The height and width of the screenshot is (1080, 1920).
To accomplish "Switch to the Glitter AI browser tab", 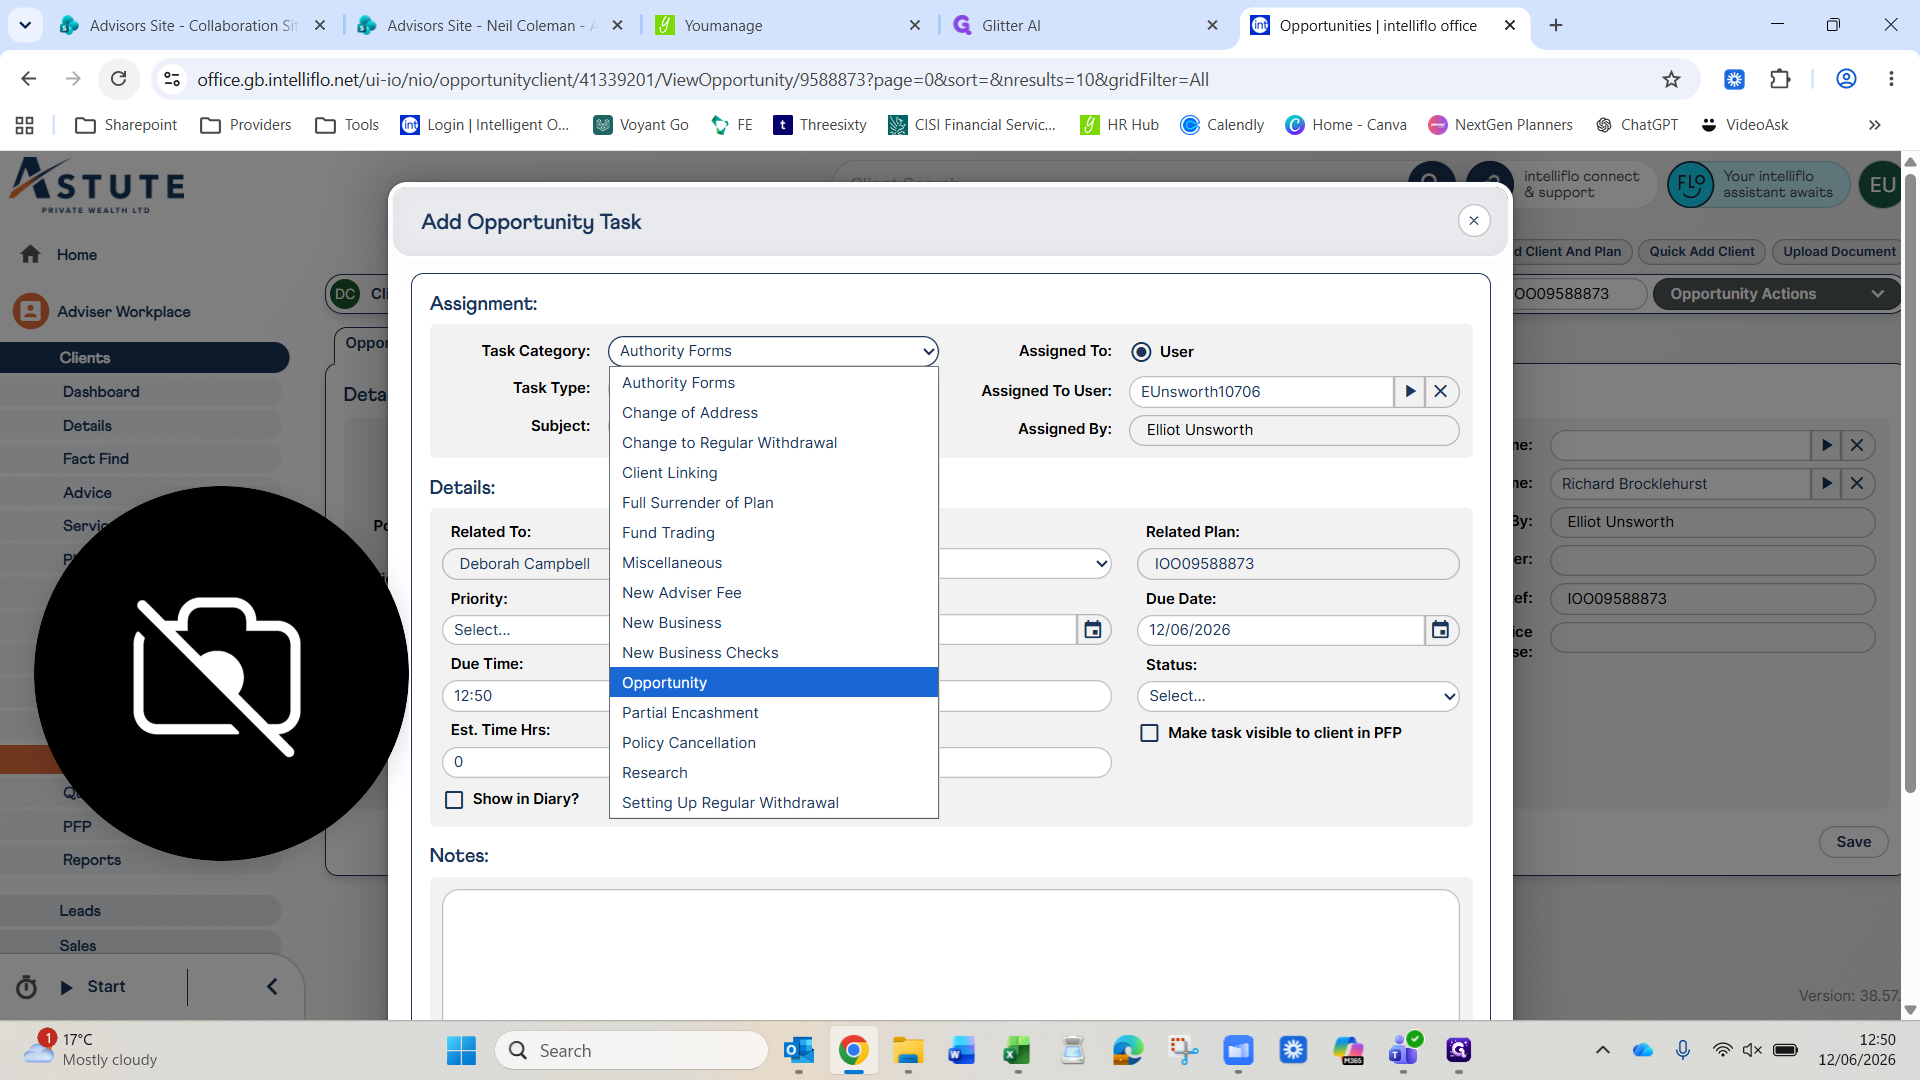I will coord(1087,25).
